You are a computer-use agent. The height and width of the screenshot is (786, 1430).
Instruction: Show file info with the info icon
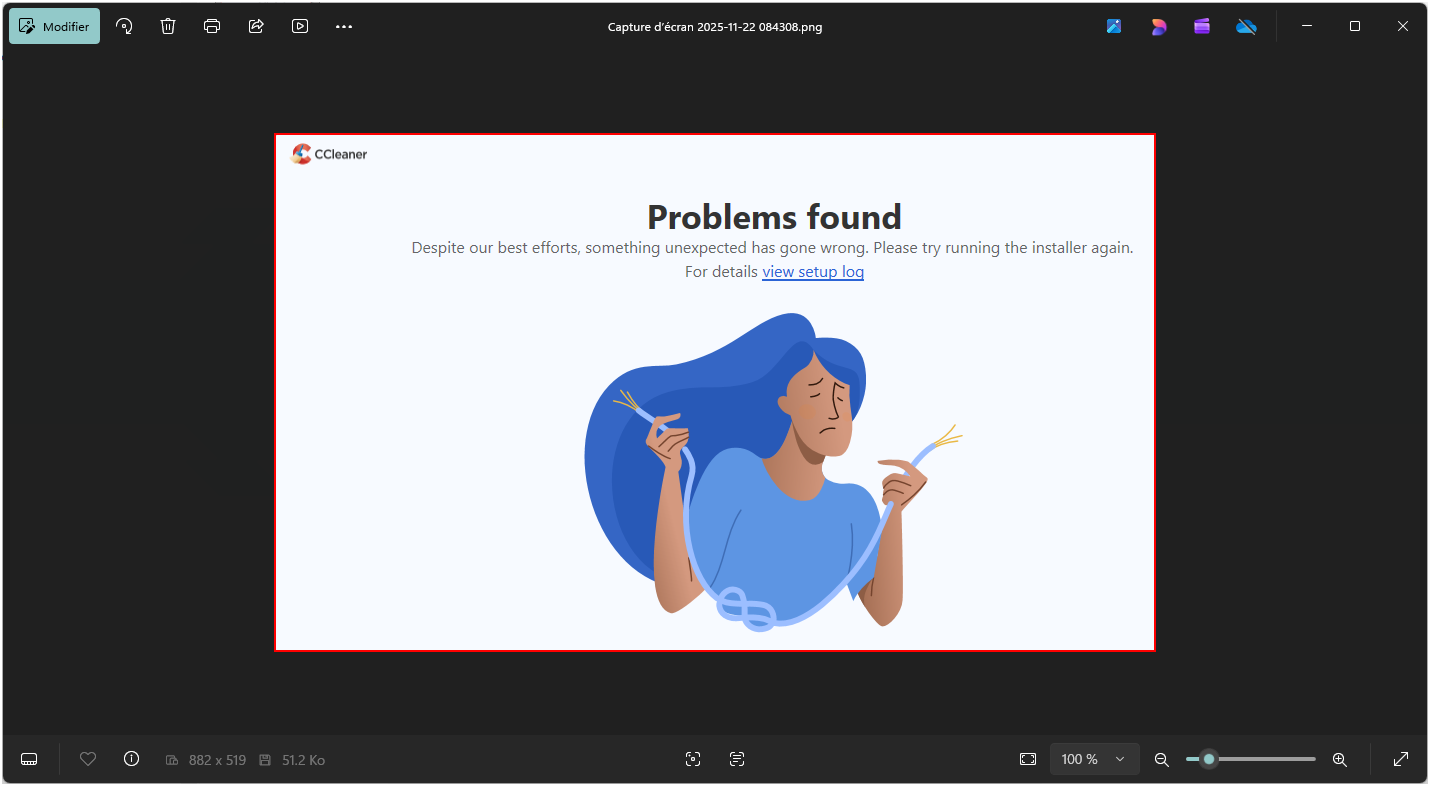[131, 759]
